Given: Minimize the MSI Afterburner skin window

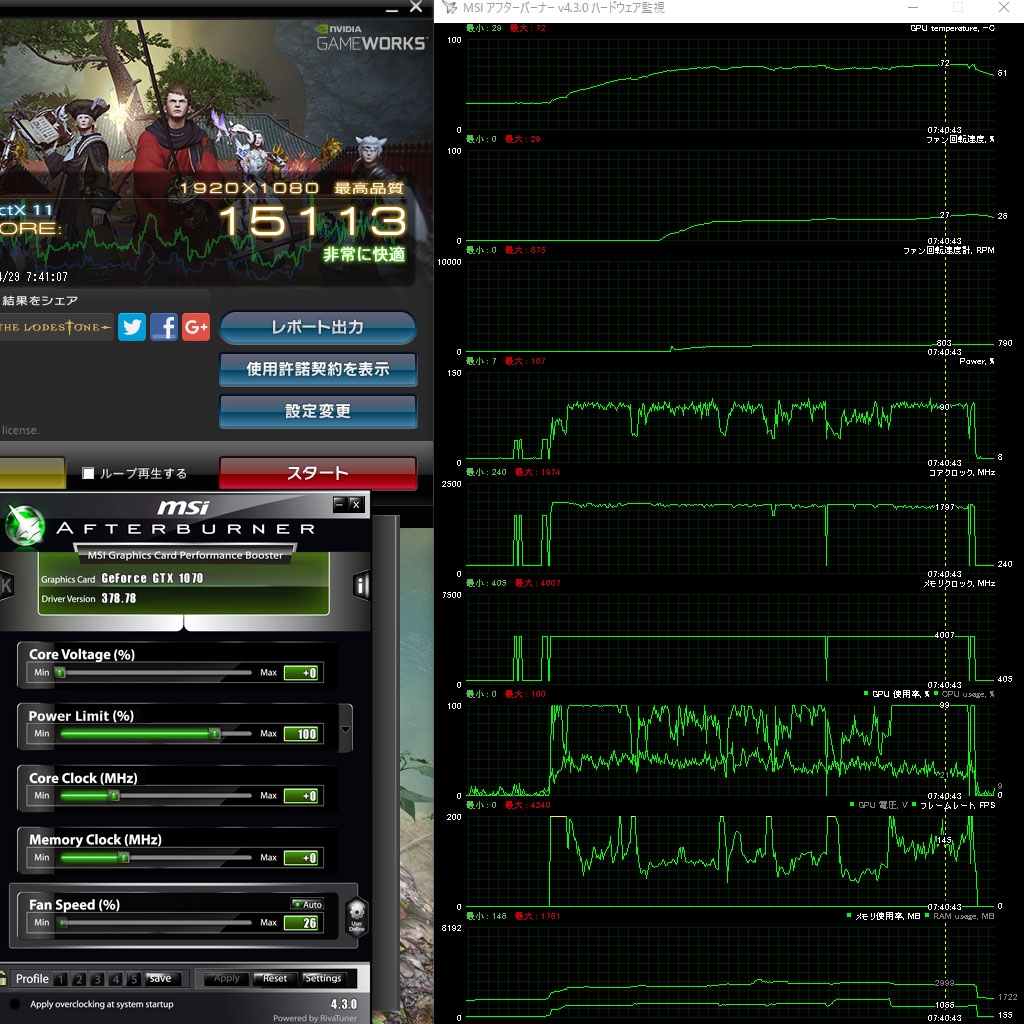Looking at the screenshot, I should [340, 504].
